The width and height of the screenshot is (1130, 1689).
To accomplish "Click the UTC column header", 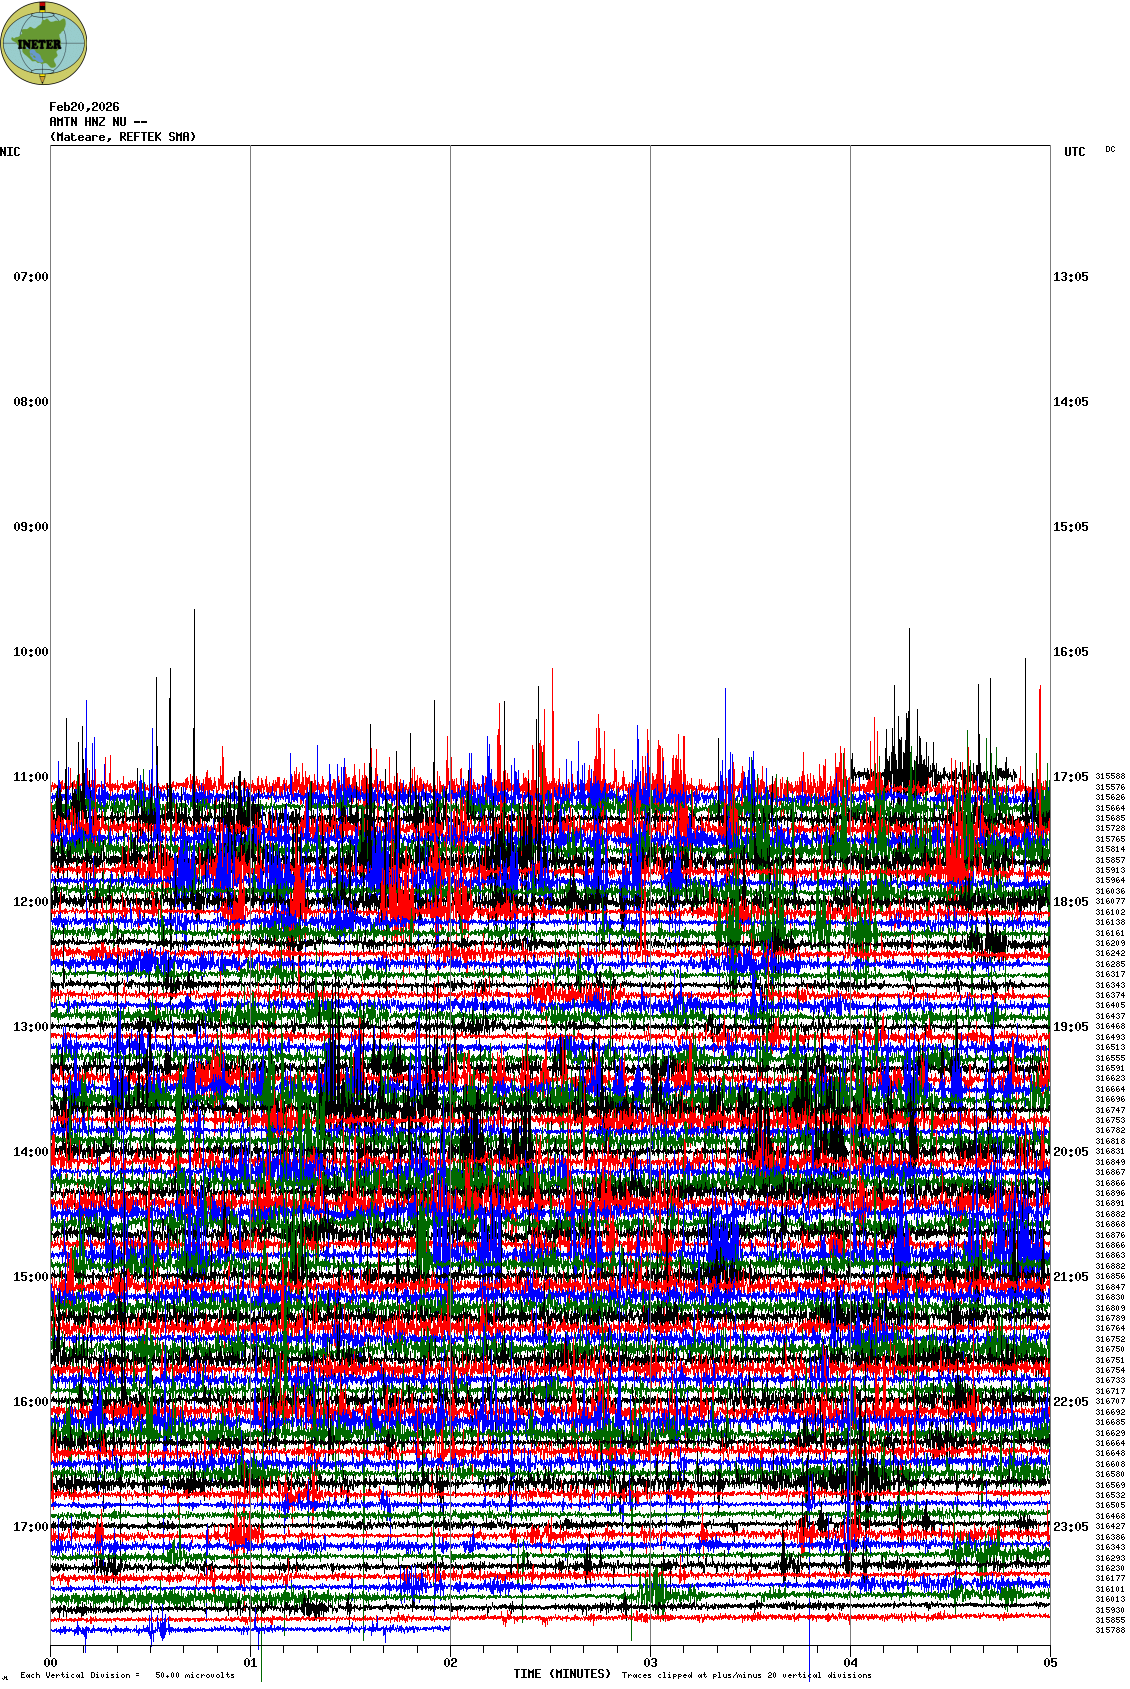I will pyautogui.click(x=1074, y=152).
